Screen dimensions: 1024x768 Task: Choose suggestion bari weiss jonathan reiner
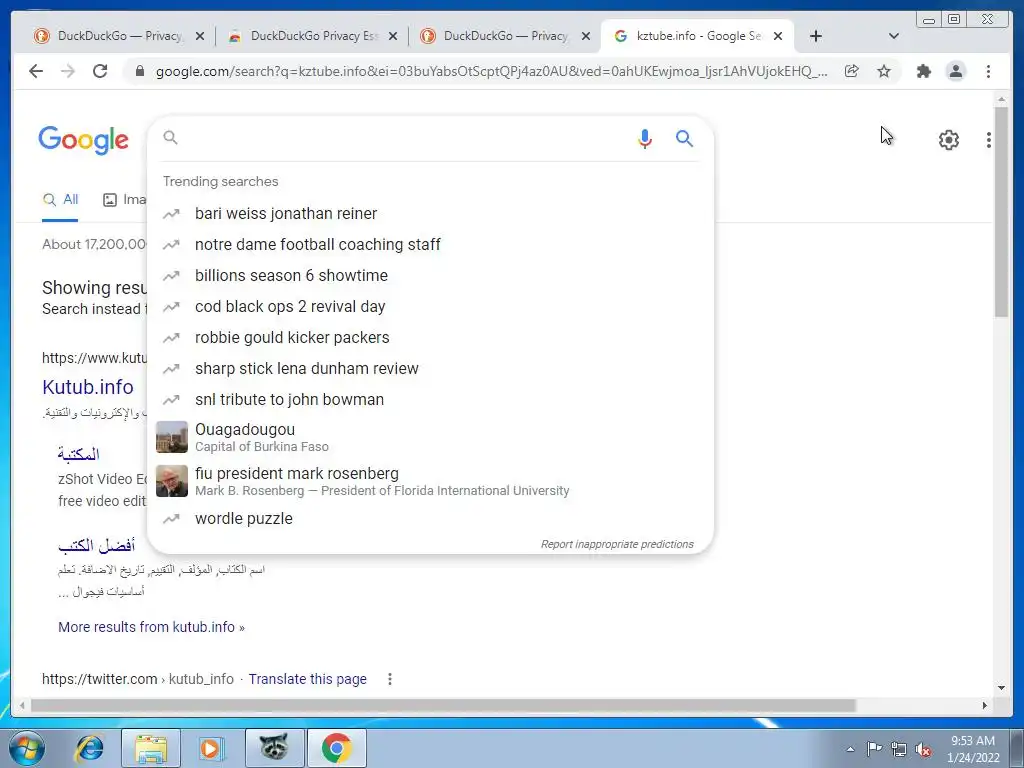pyautogui.click(x=431, y=214)
